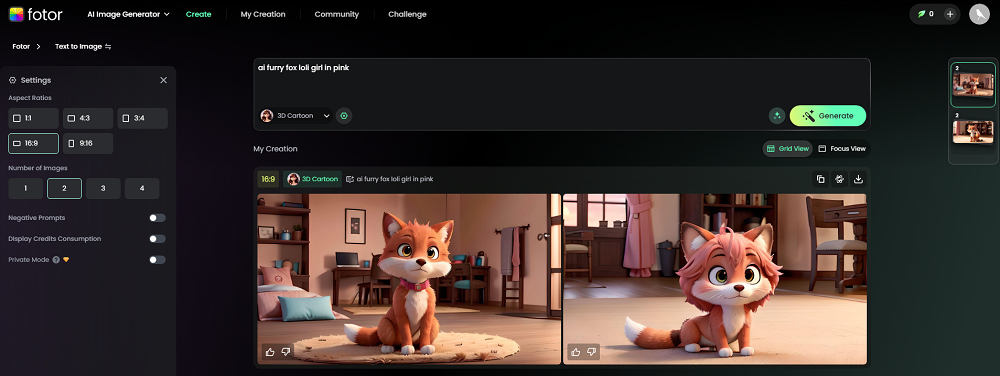Go to the Create tab
This screenshot has width=1000, height=376.
[198, 14]
